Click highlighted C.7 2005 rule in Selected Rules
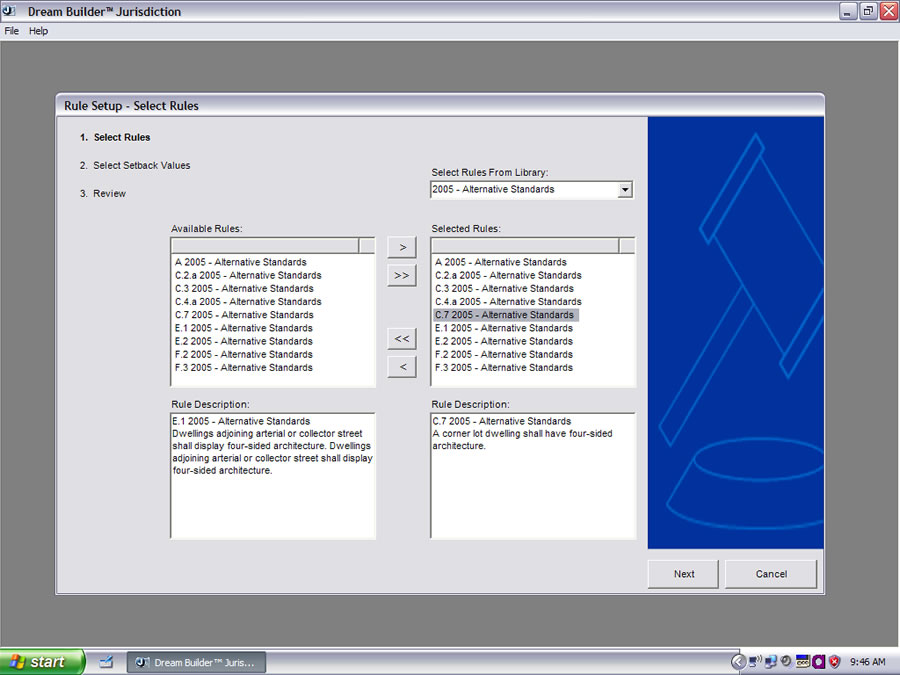 coord(506,315)
